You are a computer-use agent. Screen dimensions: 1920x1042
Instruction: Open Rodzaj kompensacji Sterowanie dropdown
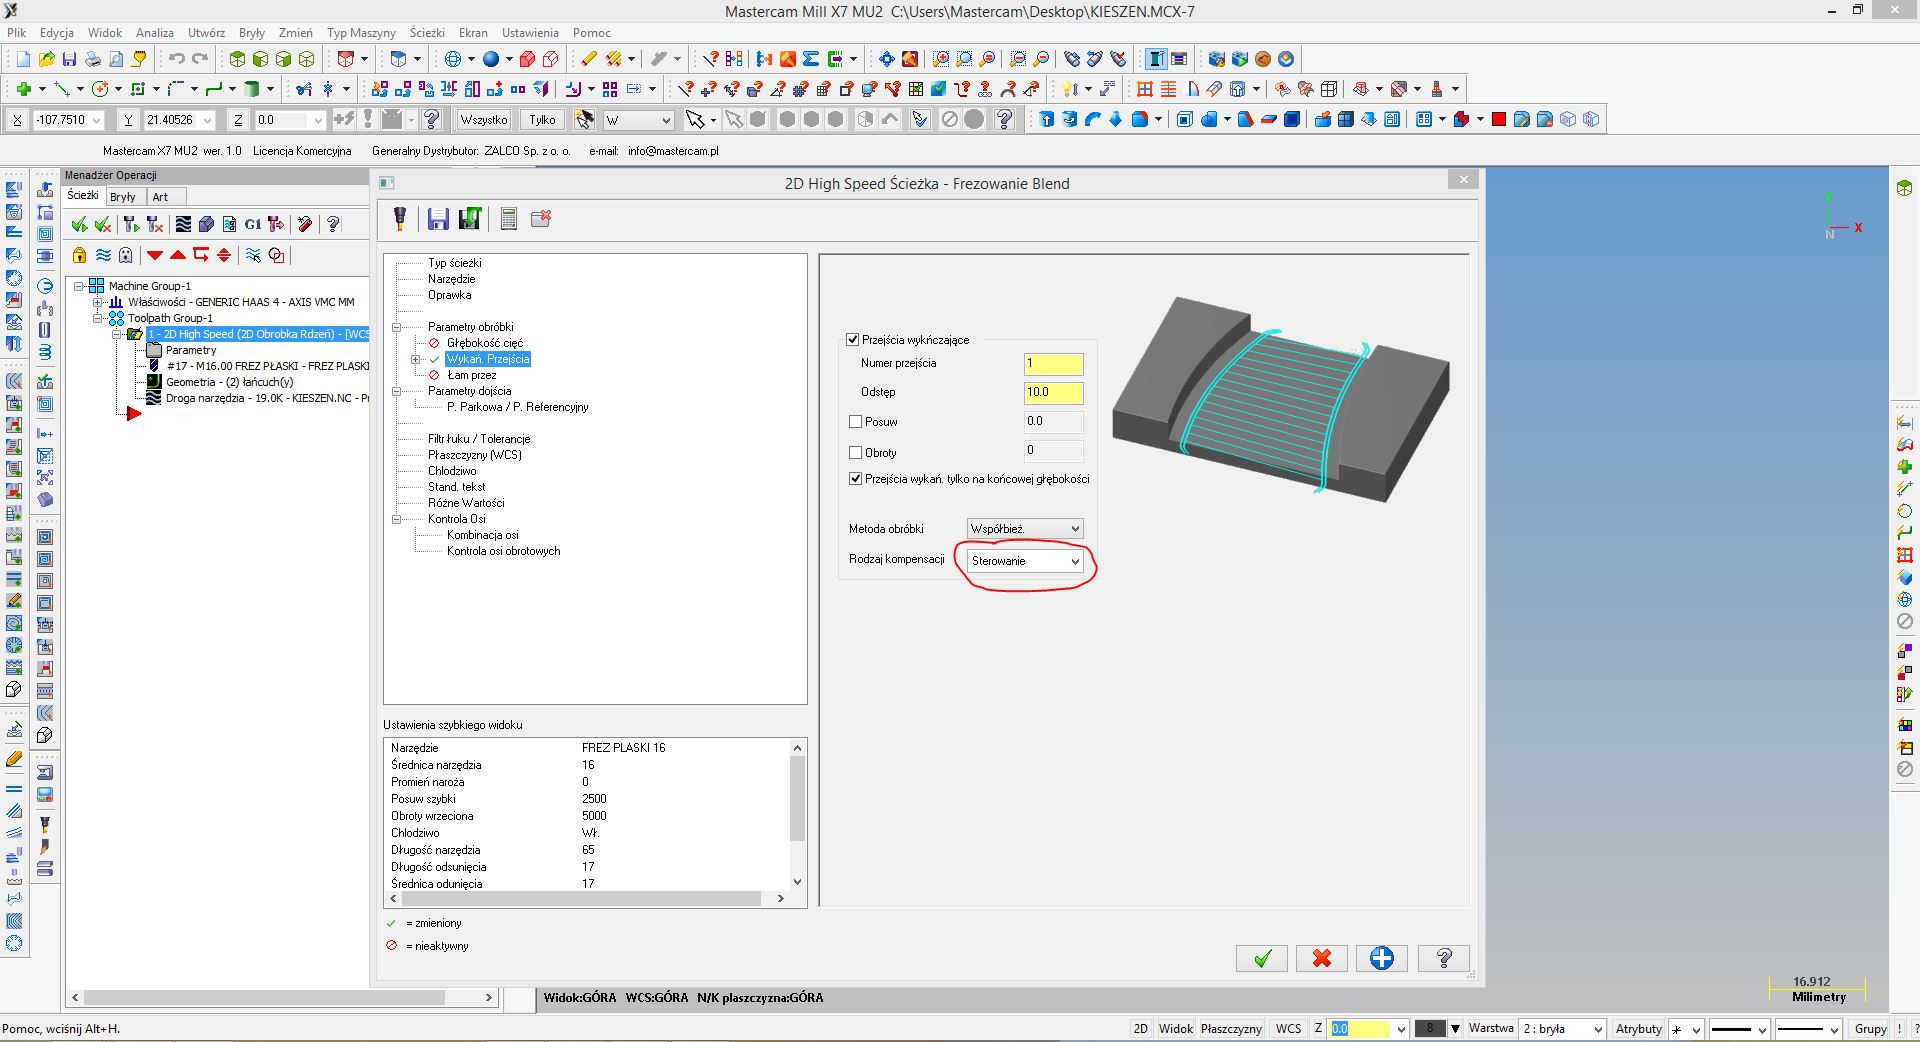pos(1025,561)
